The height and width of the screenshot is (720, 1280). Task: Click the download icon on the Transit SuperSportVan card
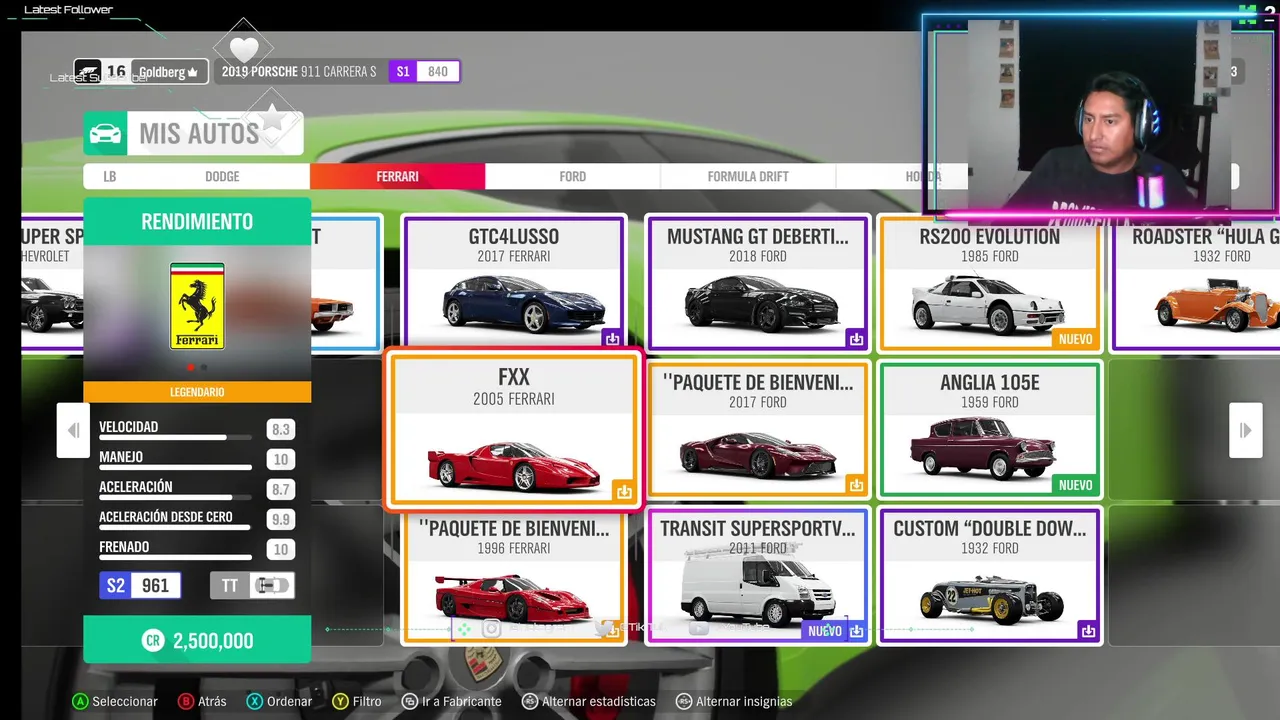pos(856,631)
